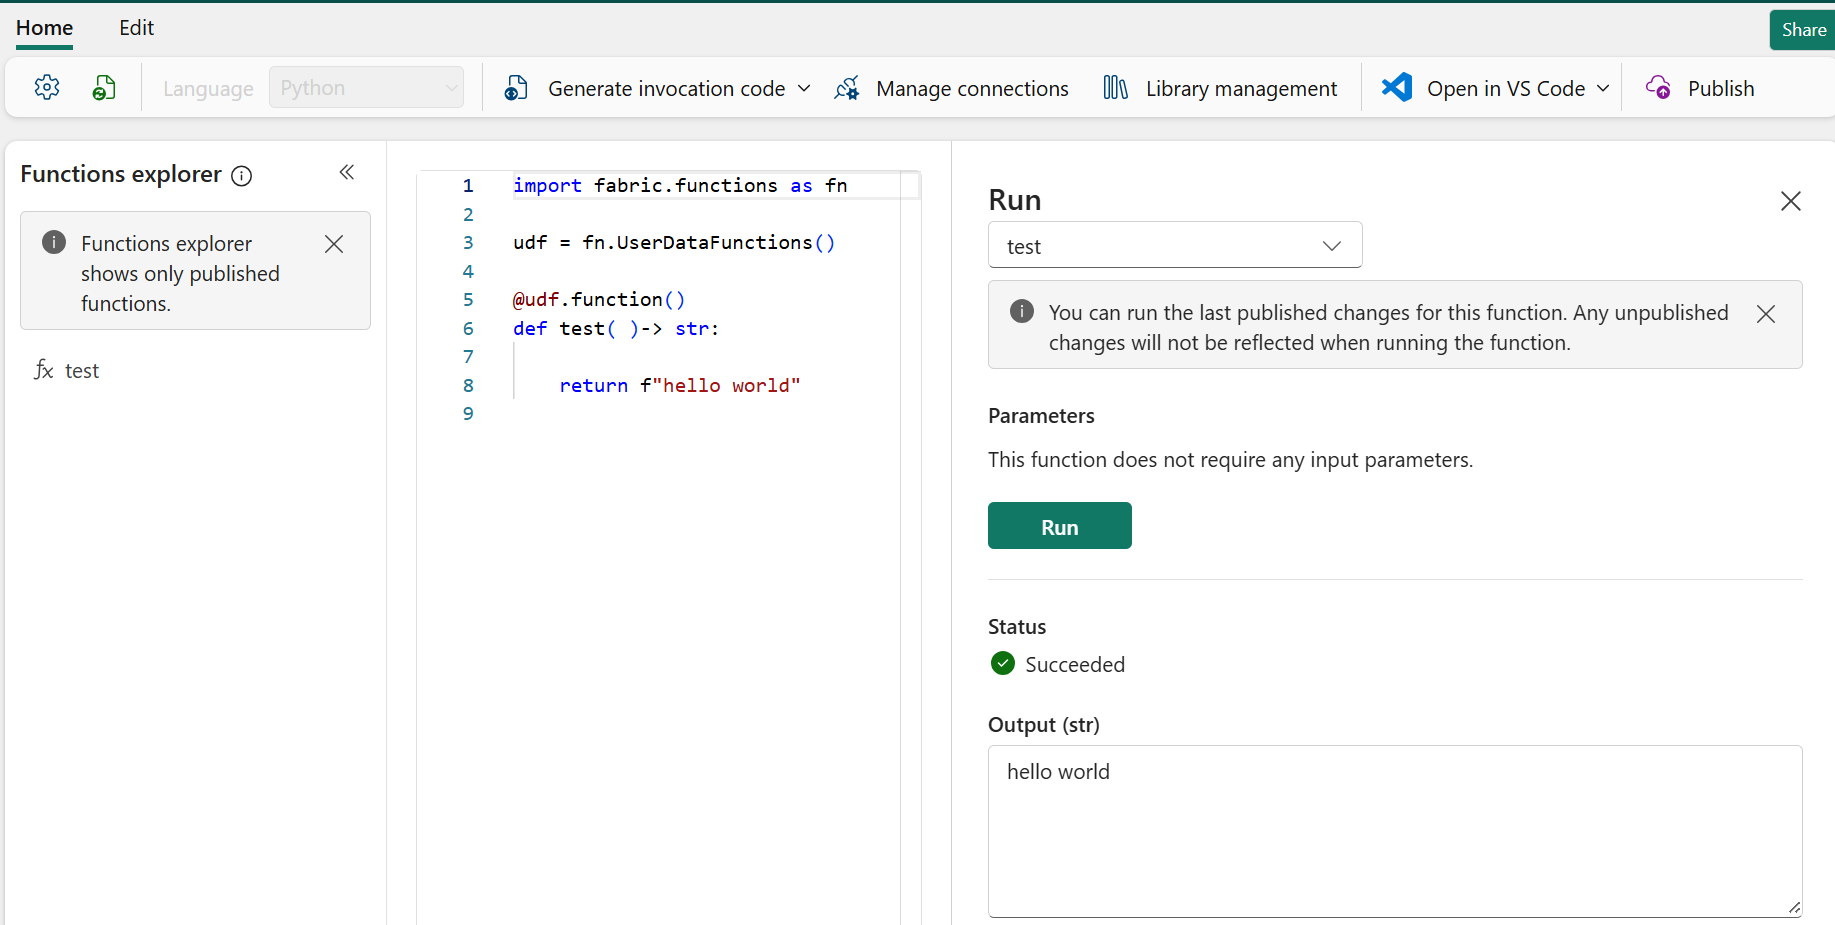
Task: Select the Home tab
Action: 44,28
